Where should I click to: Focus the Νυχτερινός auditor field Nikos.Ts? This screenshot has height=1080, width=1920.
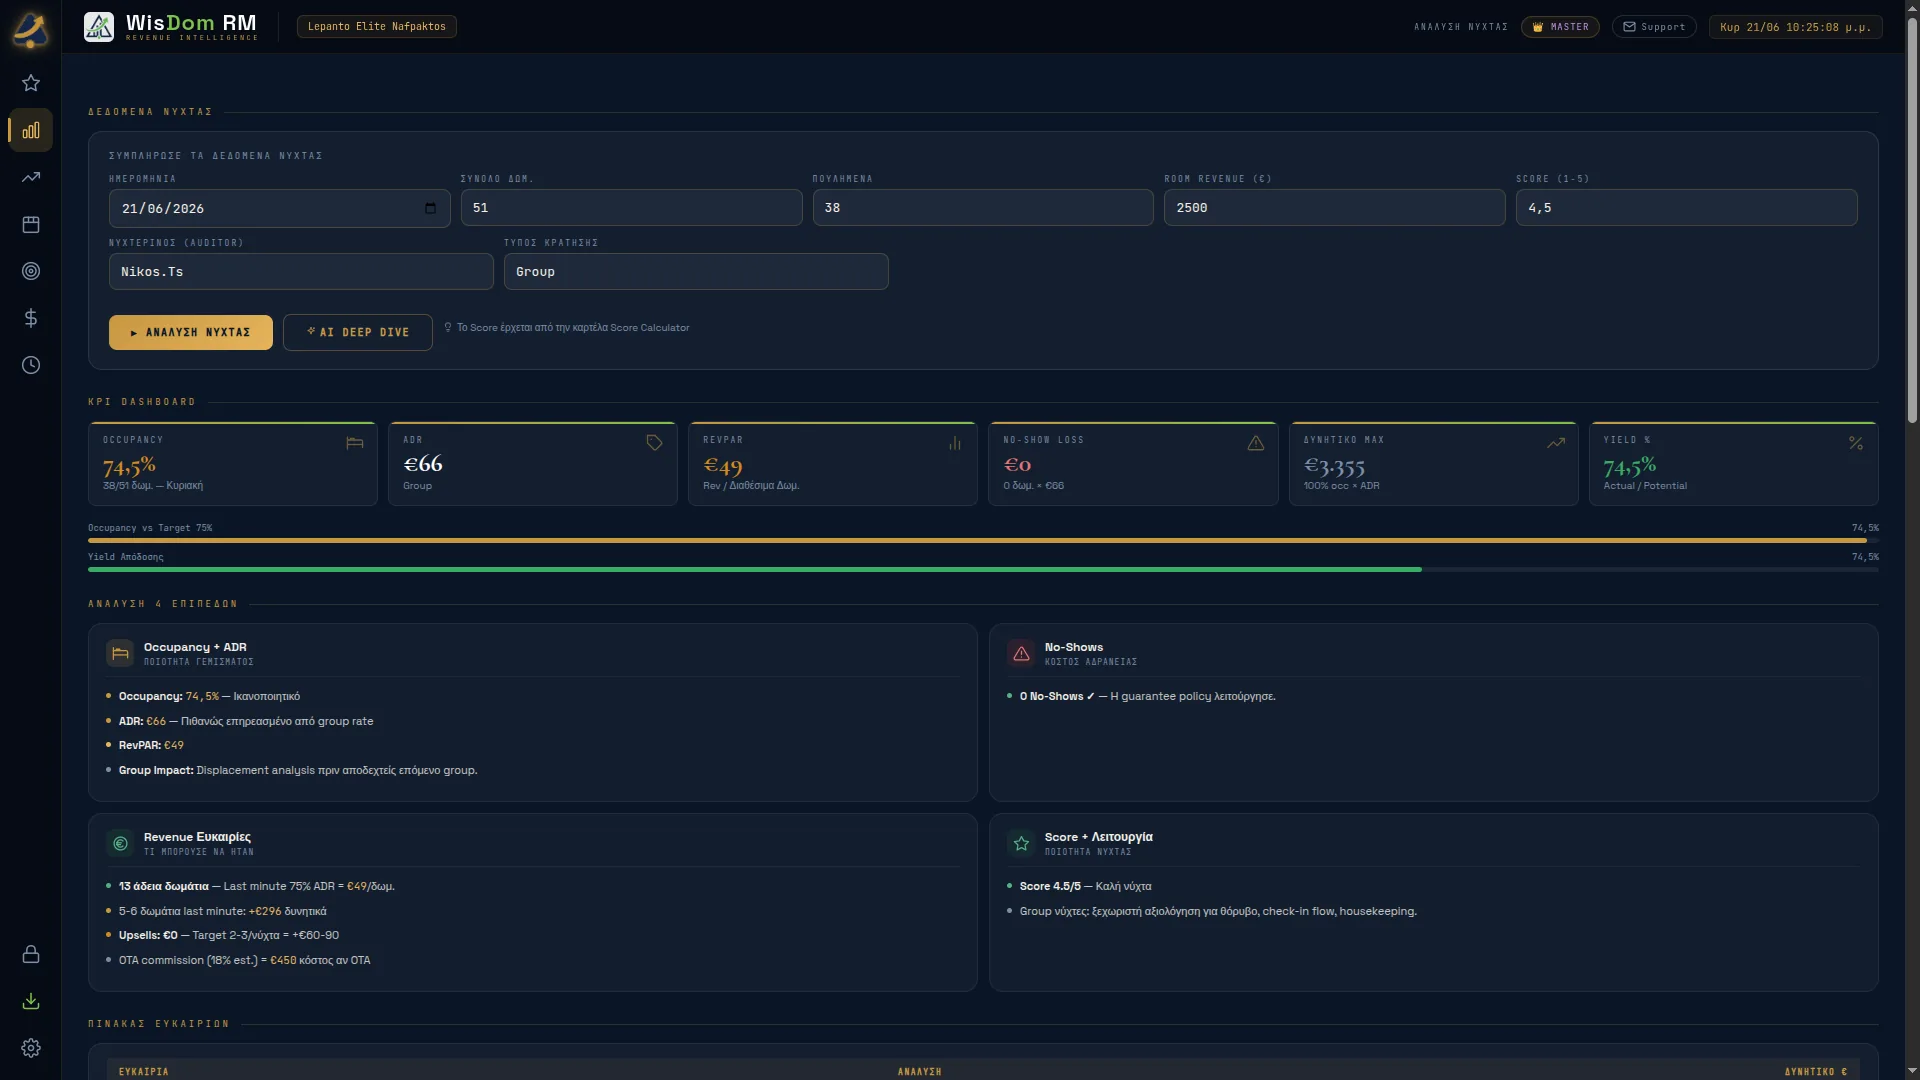coord(301,272)
